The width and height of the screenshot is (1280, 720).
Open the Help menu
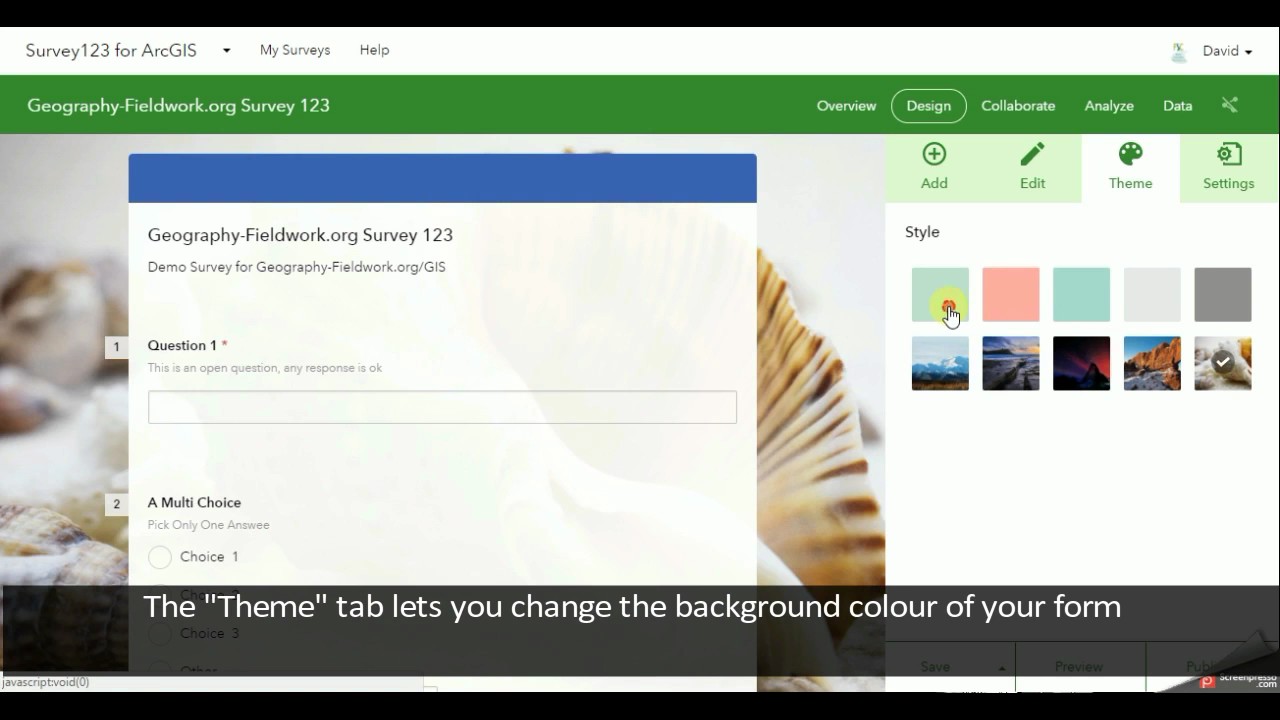pos(374,50)
